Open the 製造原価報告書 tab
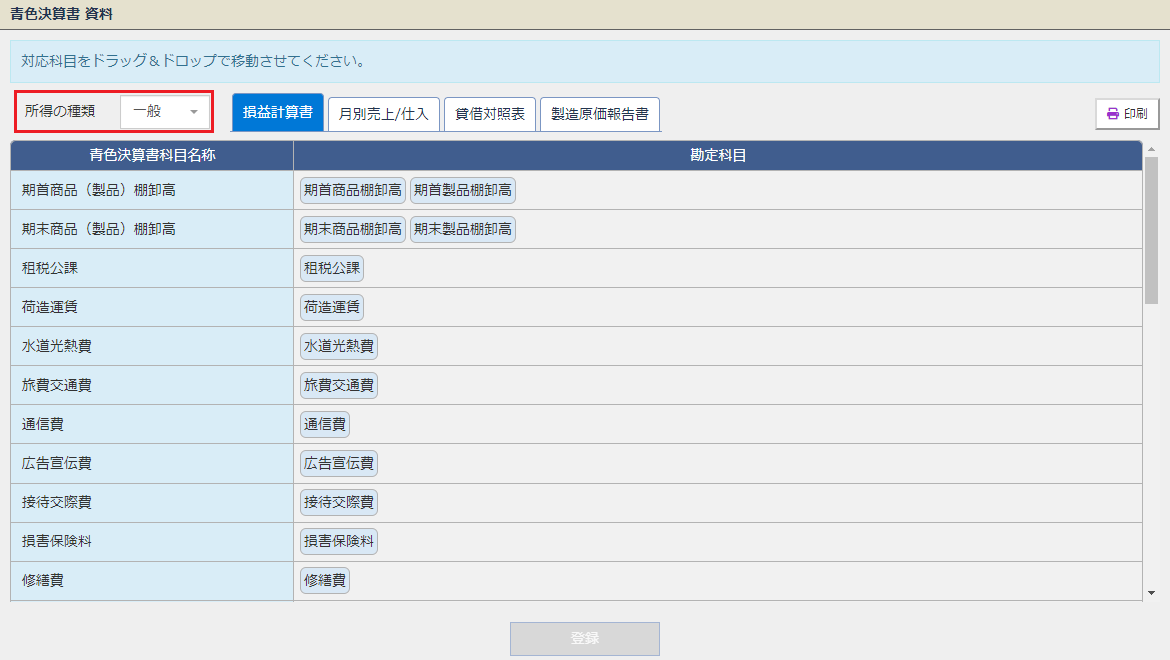The height and width of the screenshot is (660, 1170). [600, 114]
